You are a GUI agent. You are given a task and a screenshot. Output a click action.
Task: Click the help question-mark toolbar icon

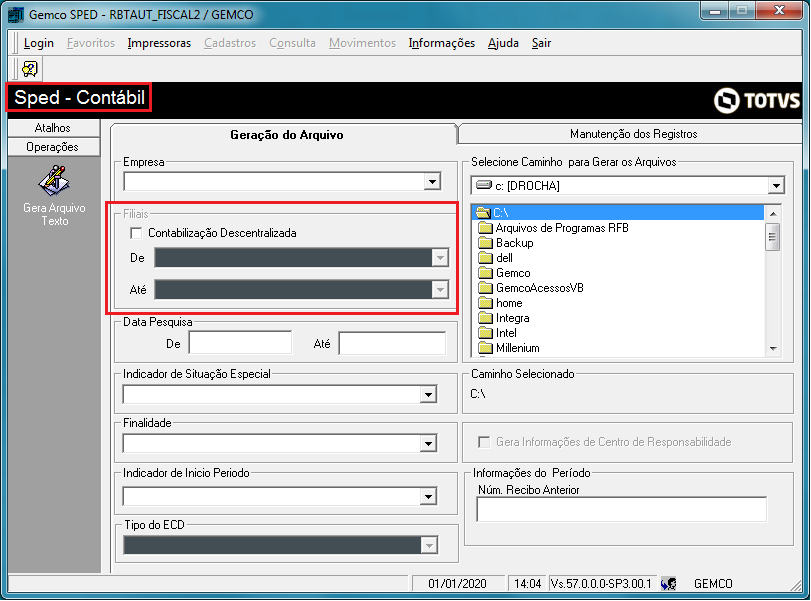(x=29, y=69)
